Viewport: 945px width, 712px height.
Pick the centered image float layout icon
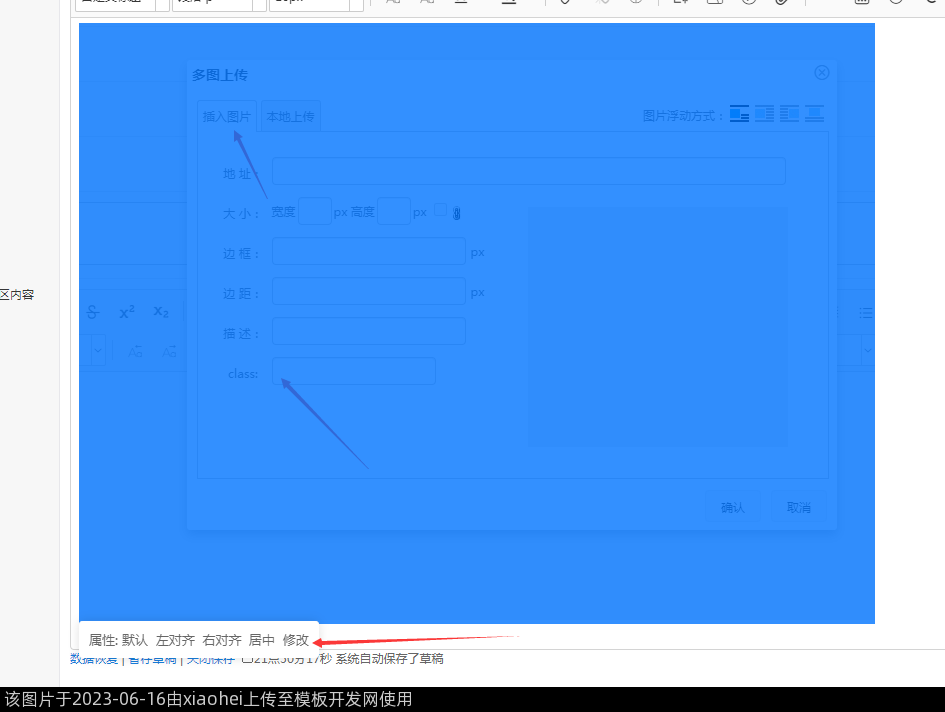(814, 114)
